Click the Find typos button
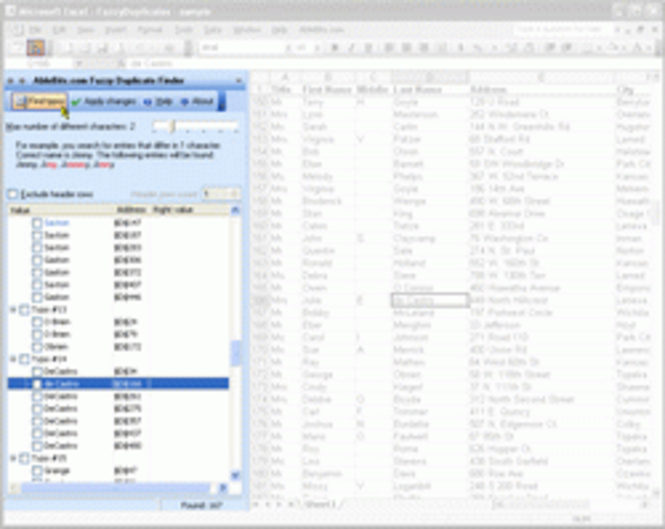This screenshot has width=665, height=529. pyautogui.click(x=39, y=101)
